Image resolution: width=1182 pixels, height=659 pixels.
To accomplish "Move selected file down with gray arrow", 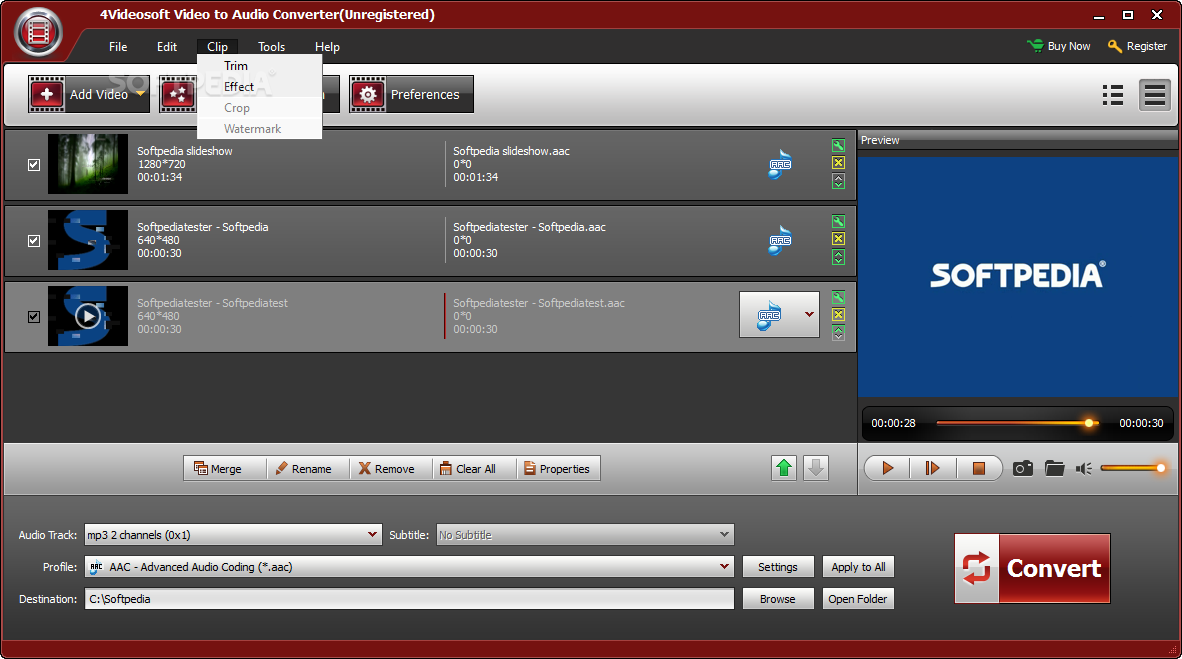I will coord(816,468).
